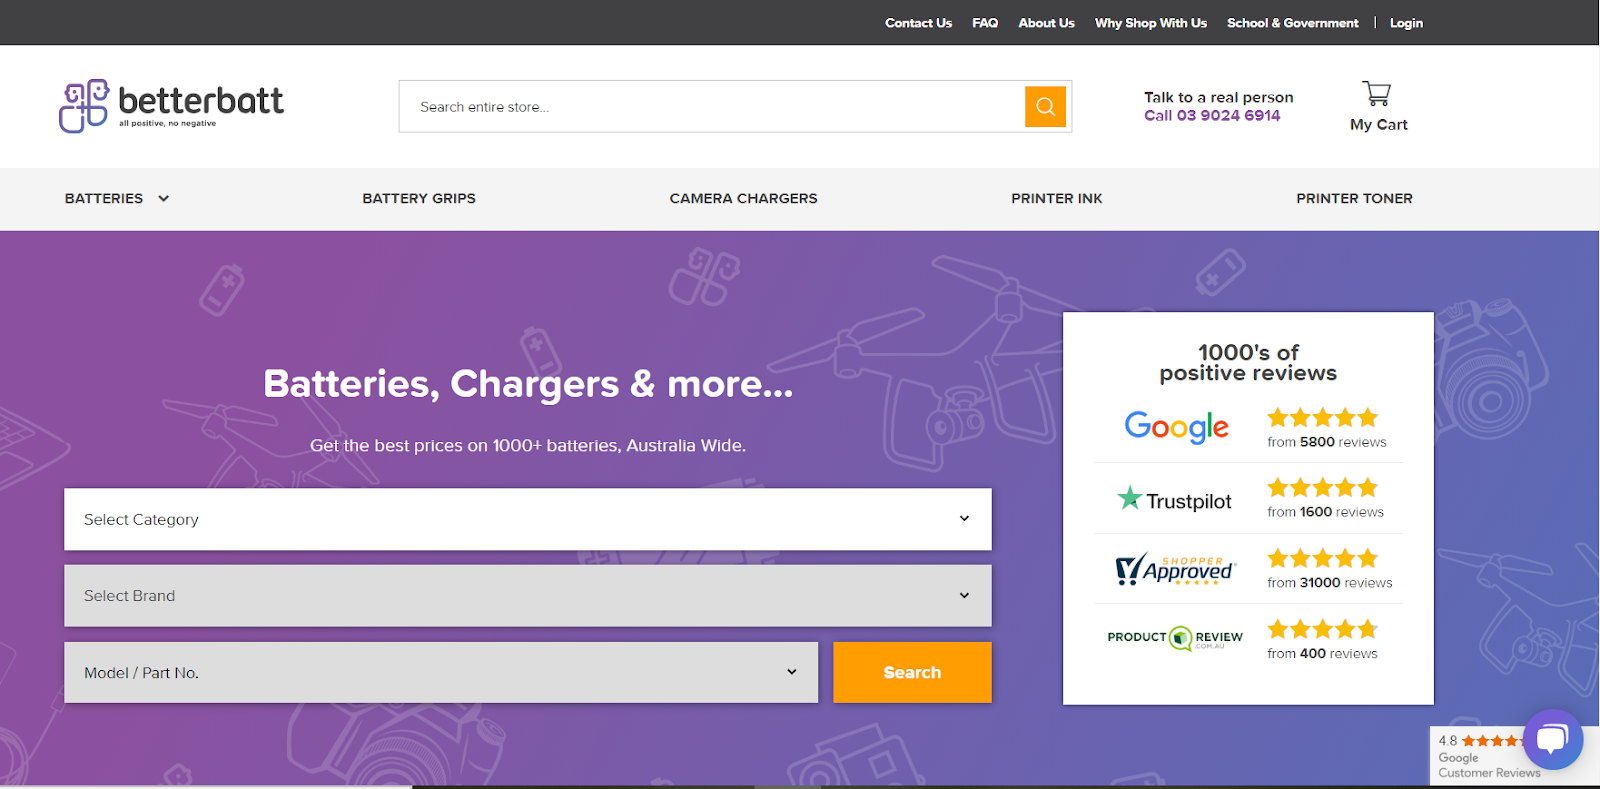
Task: Click the Trustpilot five-star rating
Action: [1322, 487]
